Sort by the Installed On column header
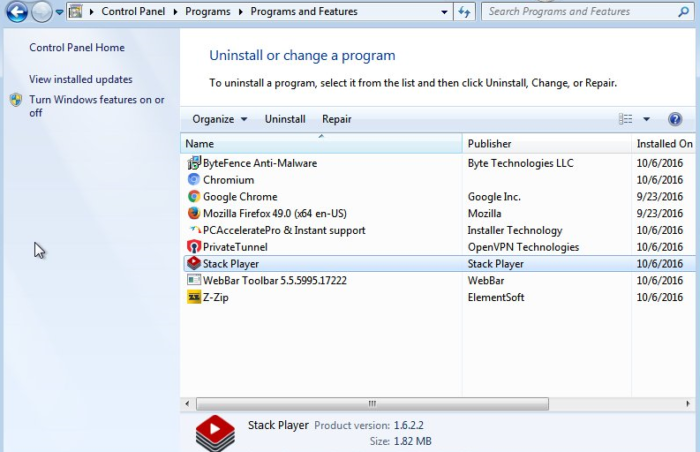This screenshot has width=700, height=452. 665,143
